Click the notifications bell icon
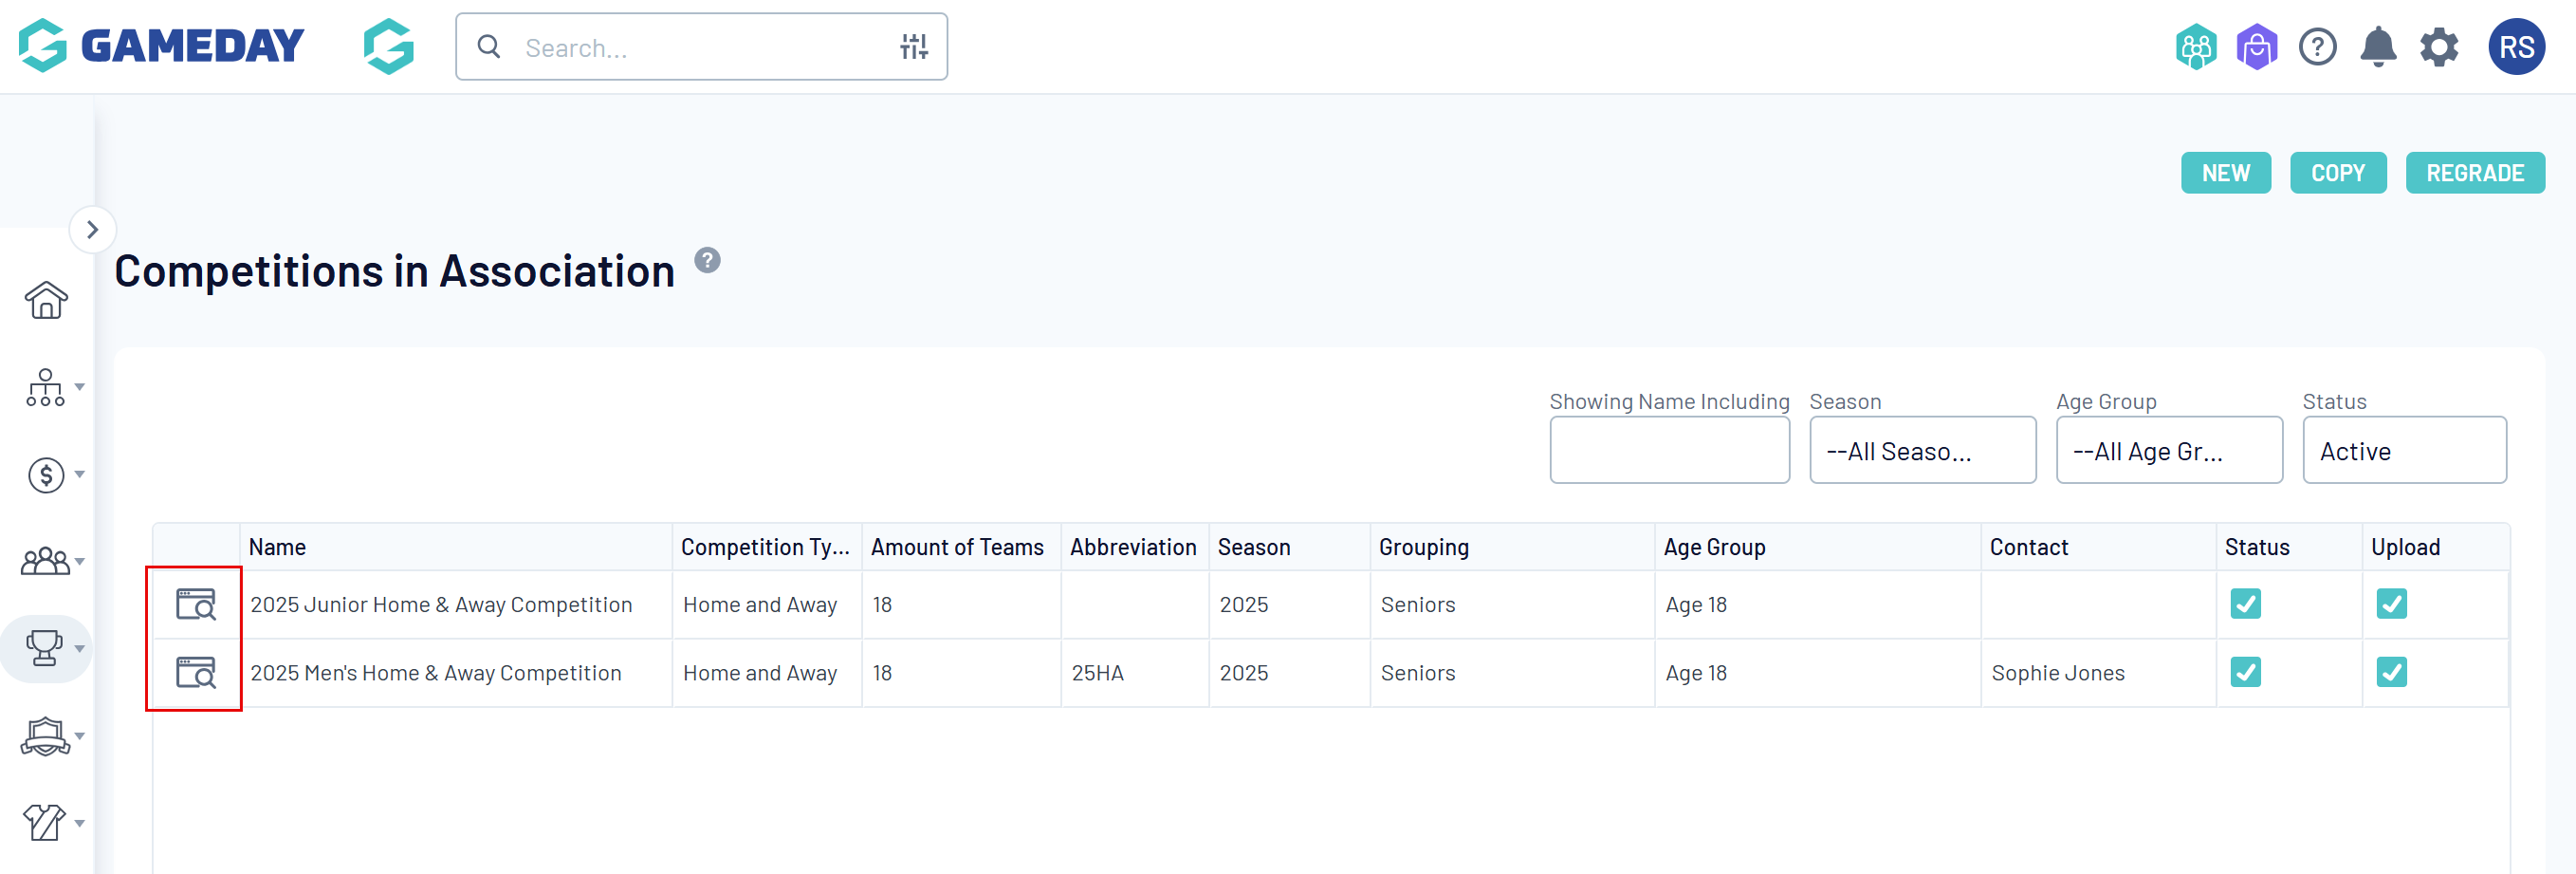Viewport: 2576px width, 874px height. (2377, 47)
